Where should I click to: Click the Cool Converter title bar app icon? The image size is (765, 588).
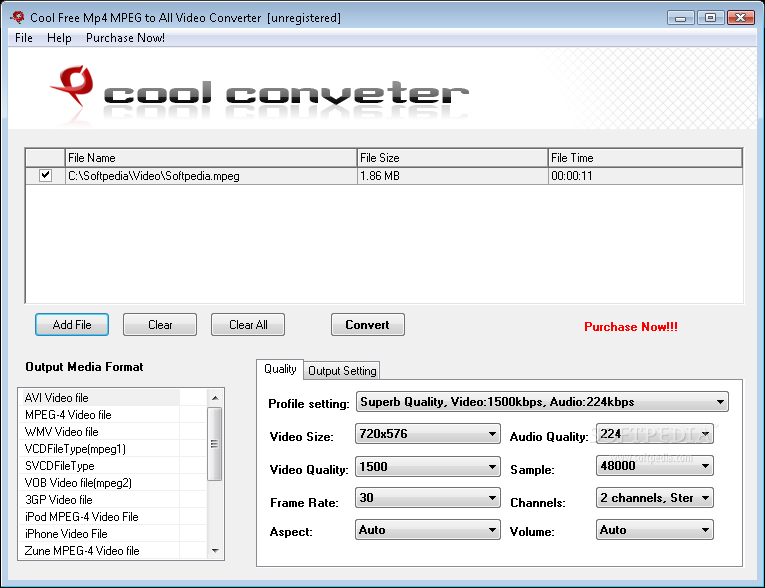(x=18, y=18)
